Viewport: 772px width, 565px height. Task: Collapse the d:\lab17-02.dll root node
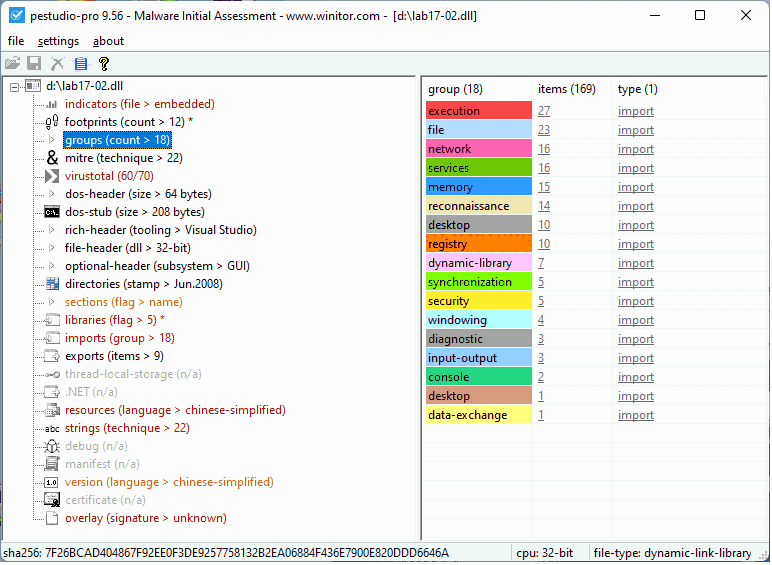click(x=15, y=87)
